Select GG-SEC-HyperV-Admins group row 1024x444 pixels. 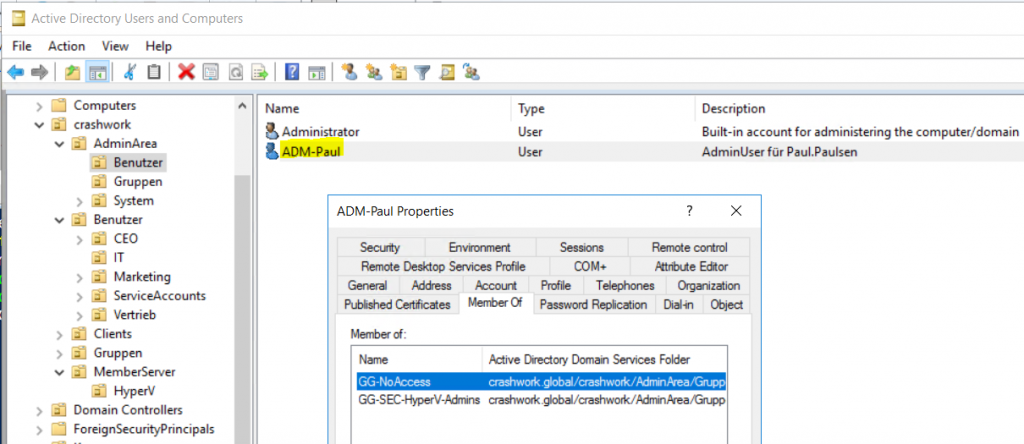(x=541, y=400)
